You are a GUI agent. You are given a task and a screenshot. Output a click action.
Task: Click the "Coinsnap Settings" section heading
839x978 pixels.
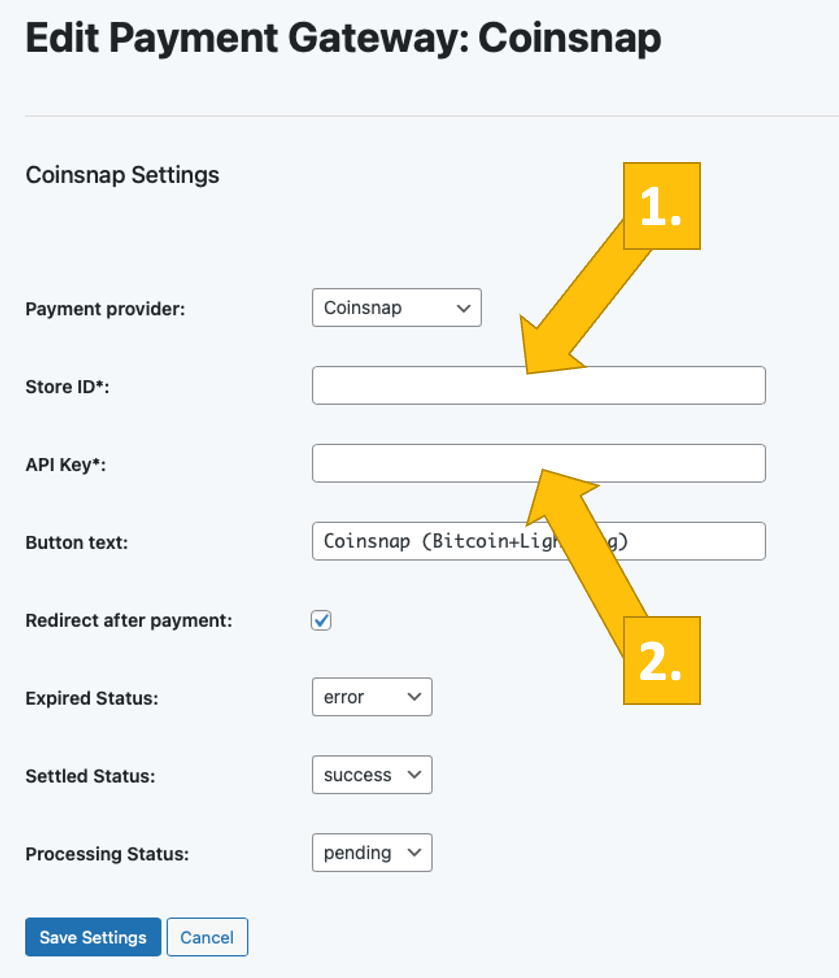coord(122,175)
